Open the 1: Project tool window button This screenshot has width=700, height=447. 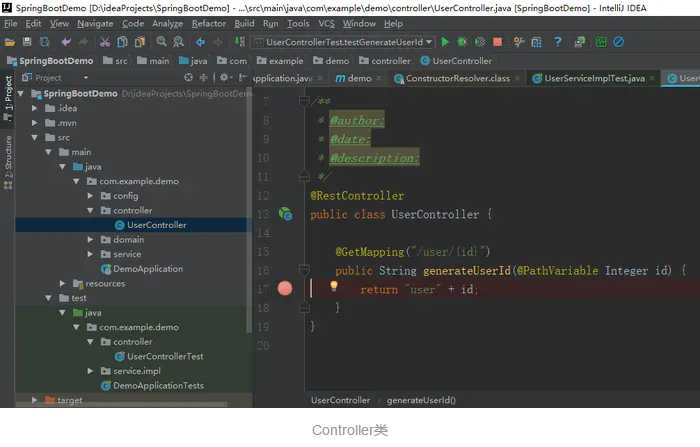click(8, 98)
